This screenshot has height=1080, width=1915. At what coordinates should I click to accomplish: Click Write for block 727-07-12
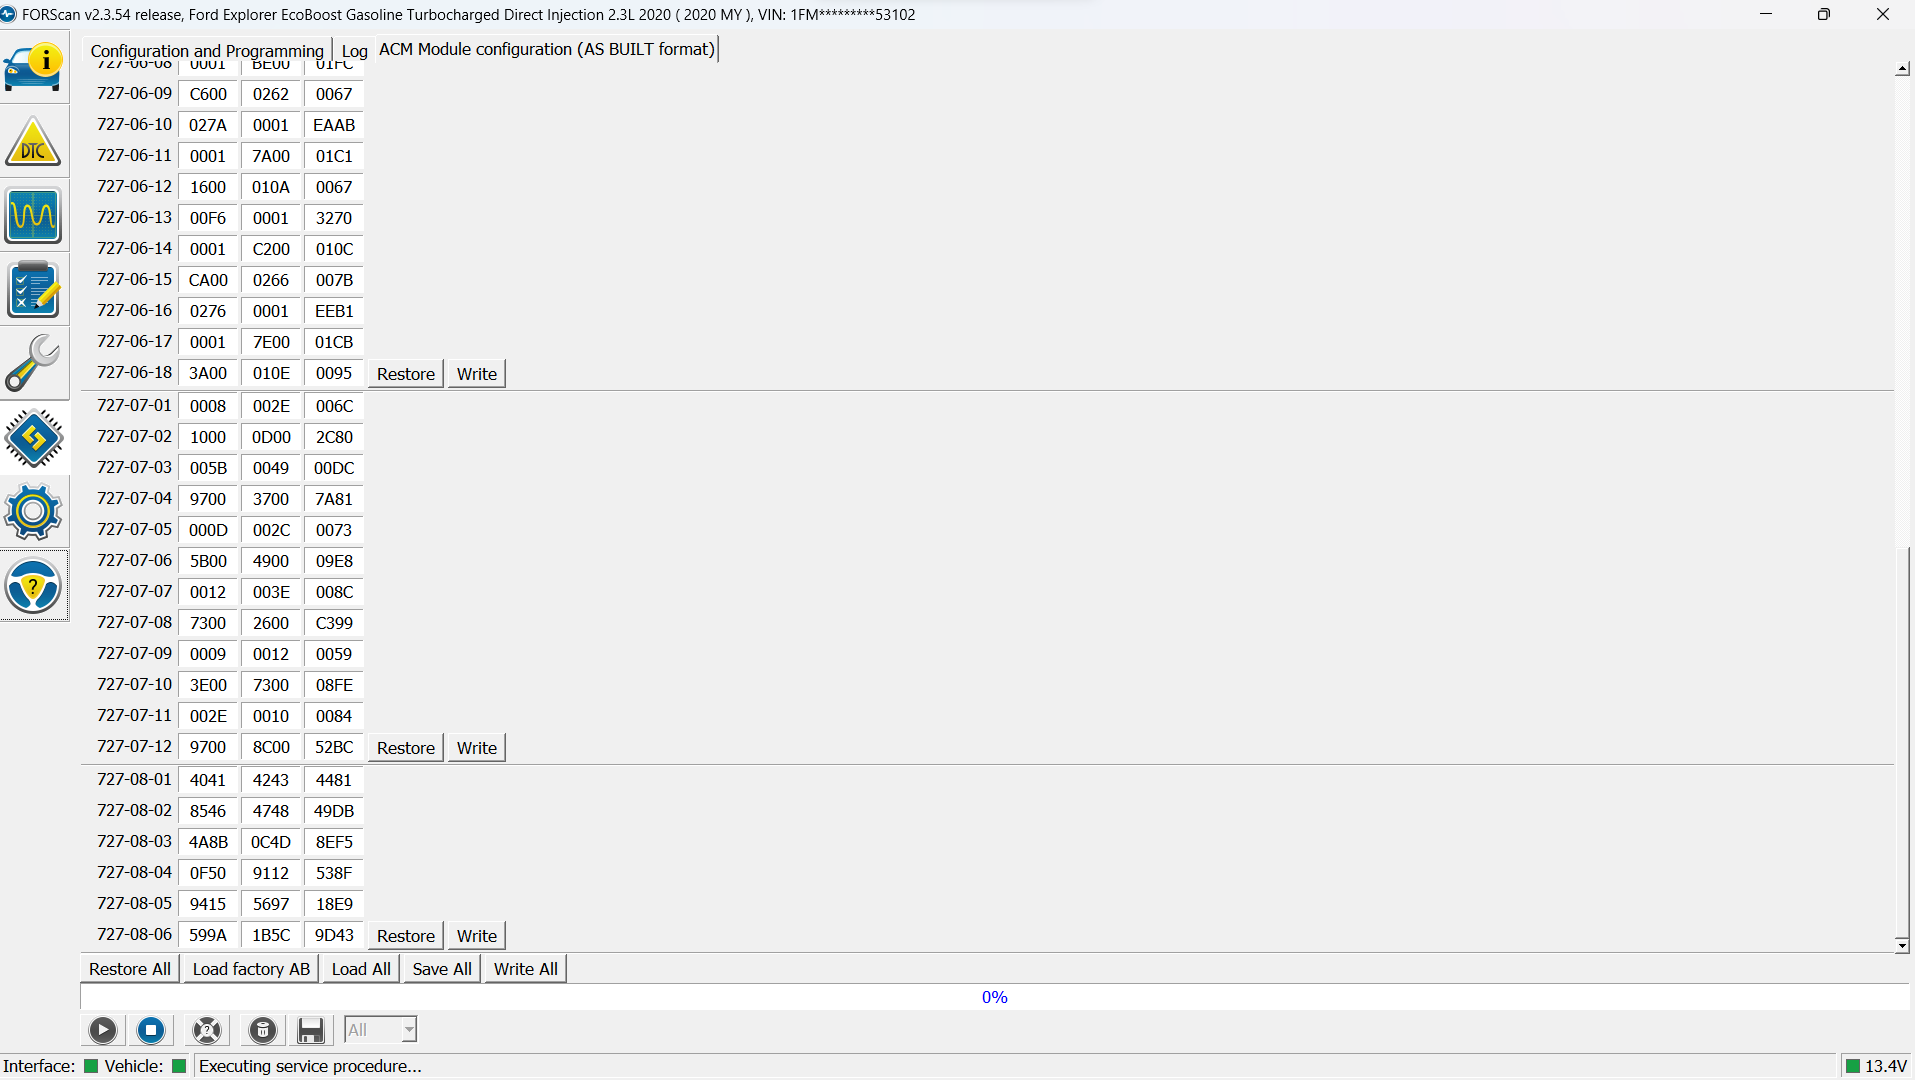(476, 748)
